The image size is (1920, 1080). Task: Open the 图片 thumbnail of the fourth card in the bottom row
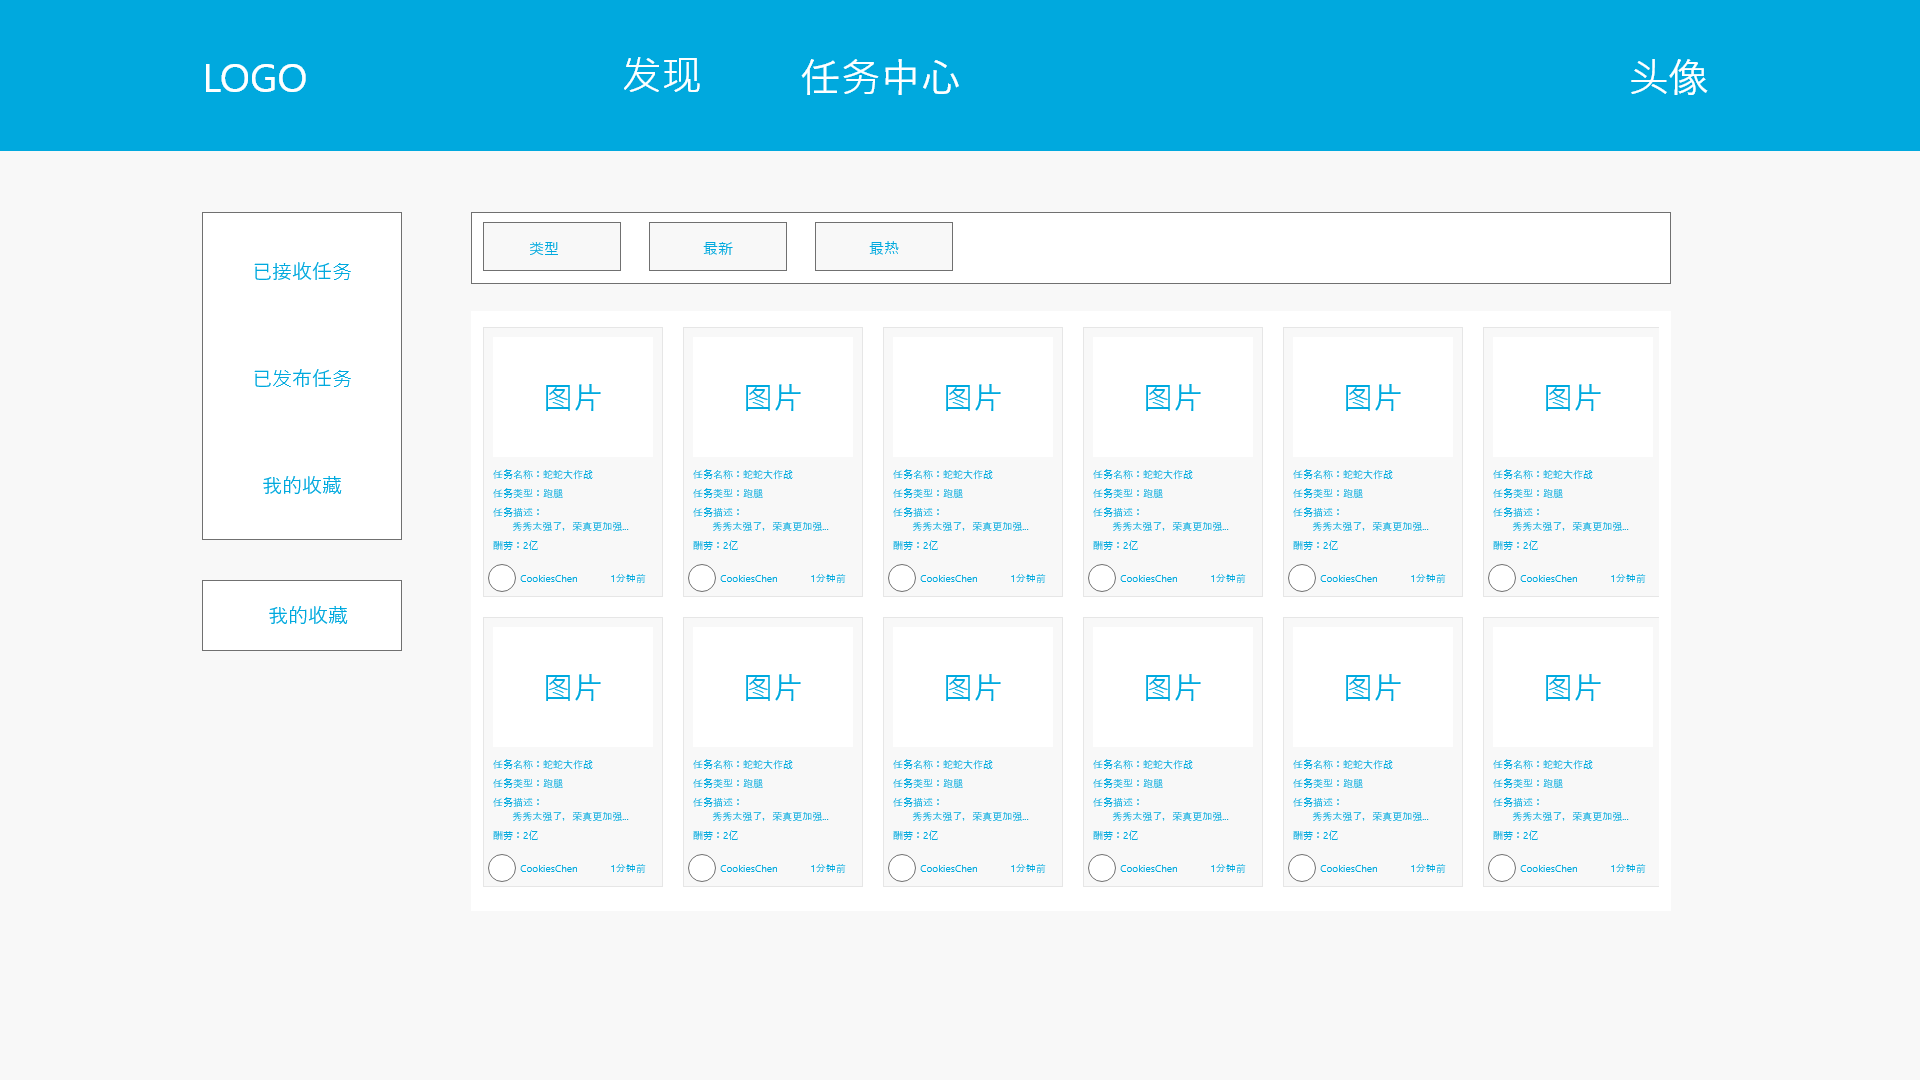1173,687
